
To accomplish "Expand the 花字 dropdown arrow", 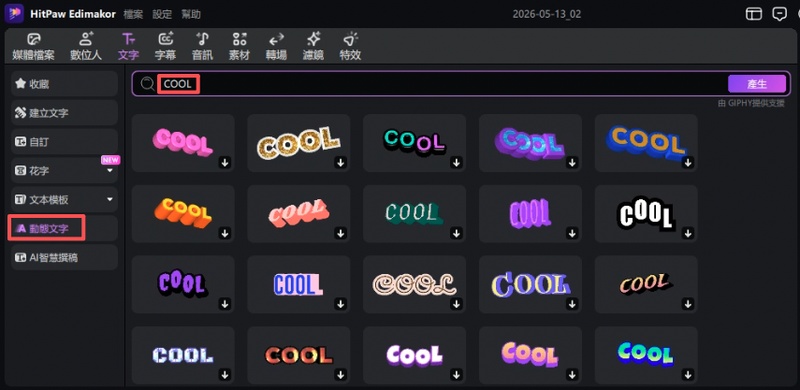I will (110, 170).
